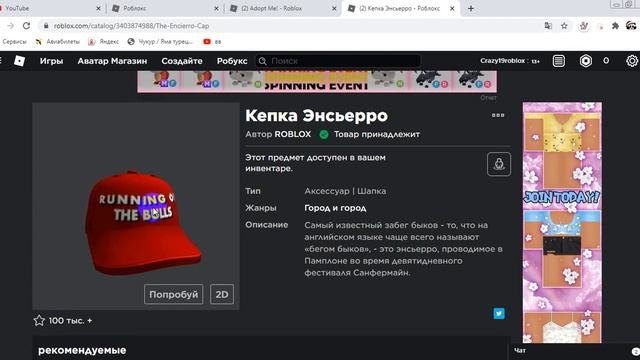Image resolution: width=640 pixels, height=360 pixels.
Task: Open the Сервисы bookmarks shortcut
Action: 14,42
